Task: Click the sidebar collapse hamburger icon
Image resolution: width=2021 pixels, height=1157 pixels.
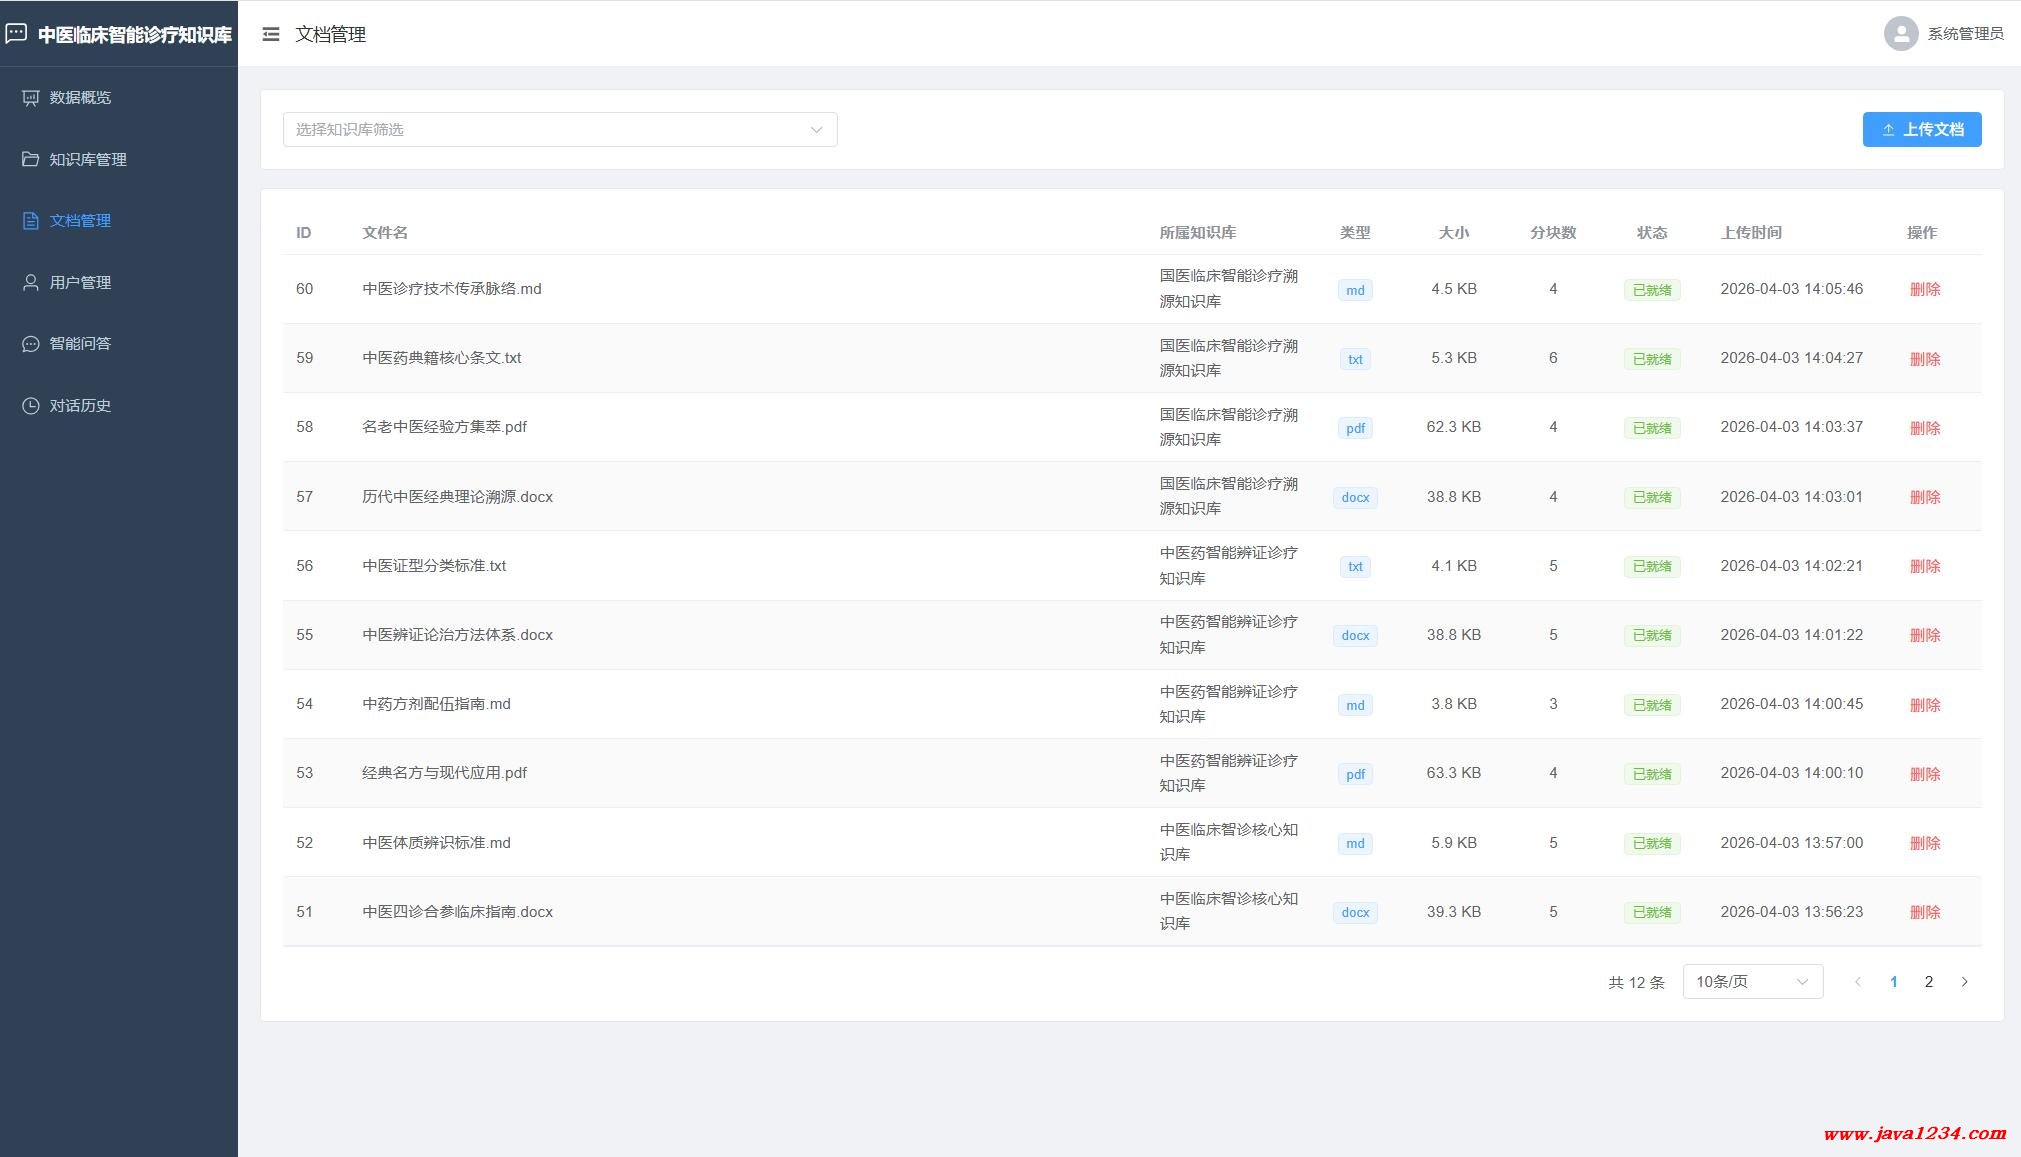Action: 271,34
